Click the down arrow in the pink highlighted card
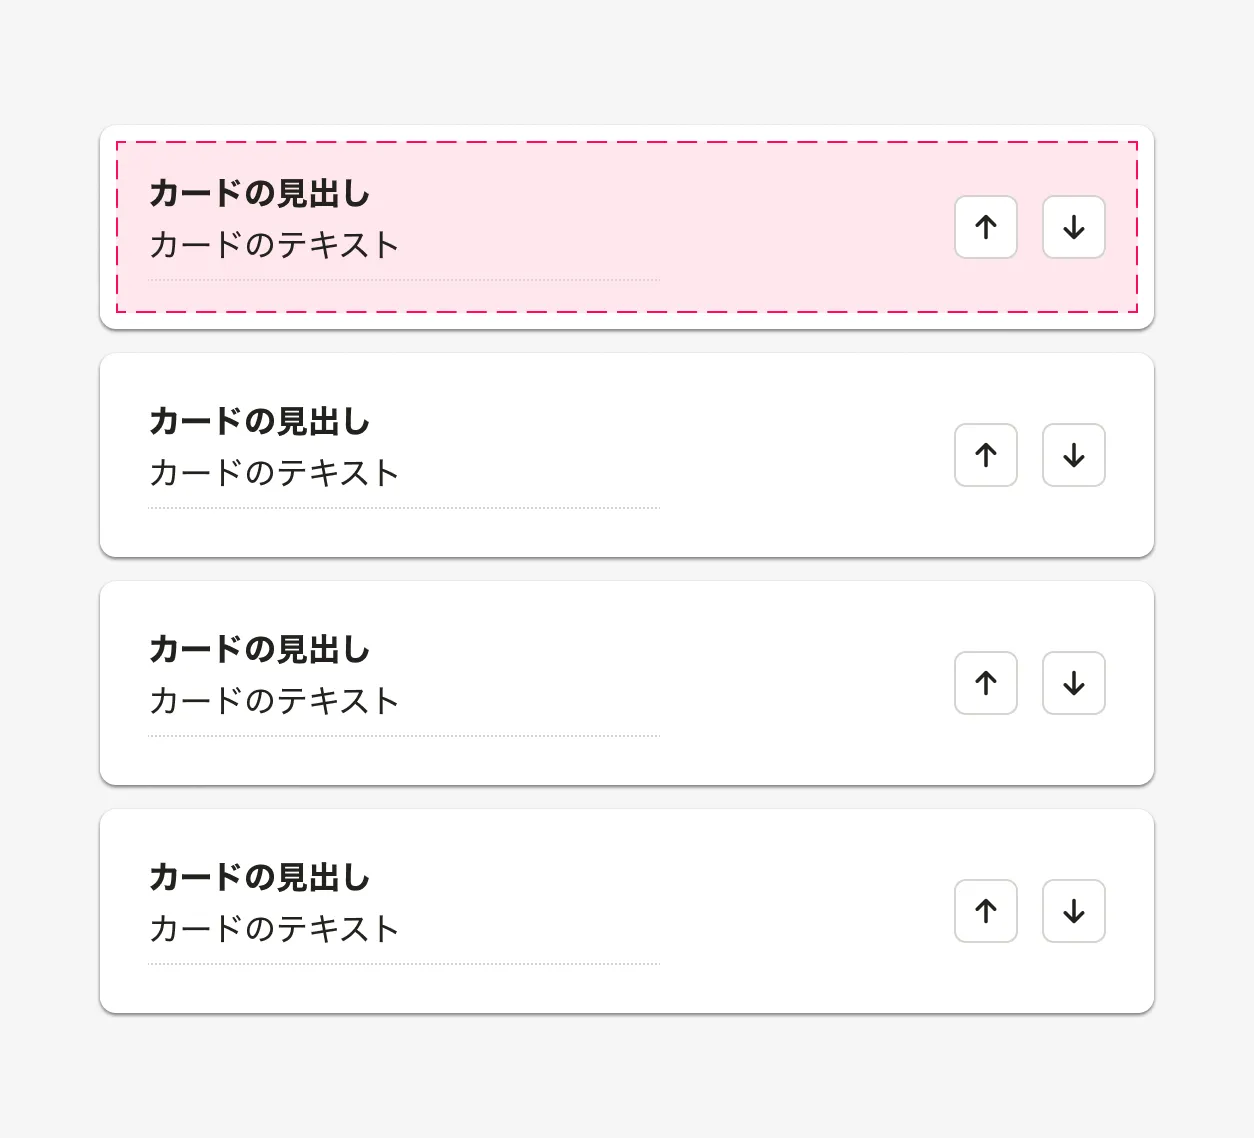Screen dimensions: 1254x1138 (x=1074, y=227)
